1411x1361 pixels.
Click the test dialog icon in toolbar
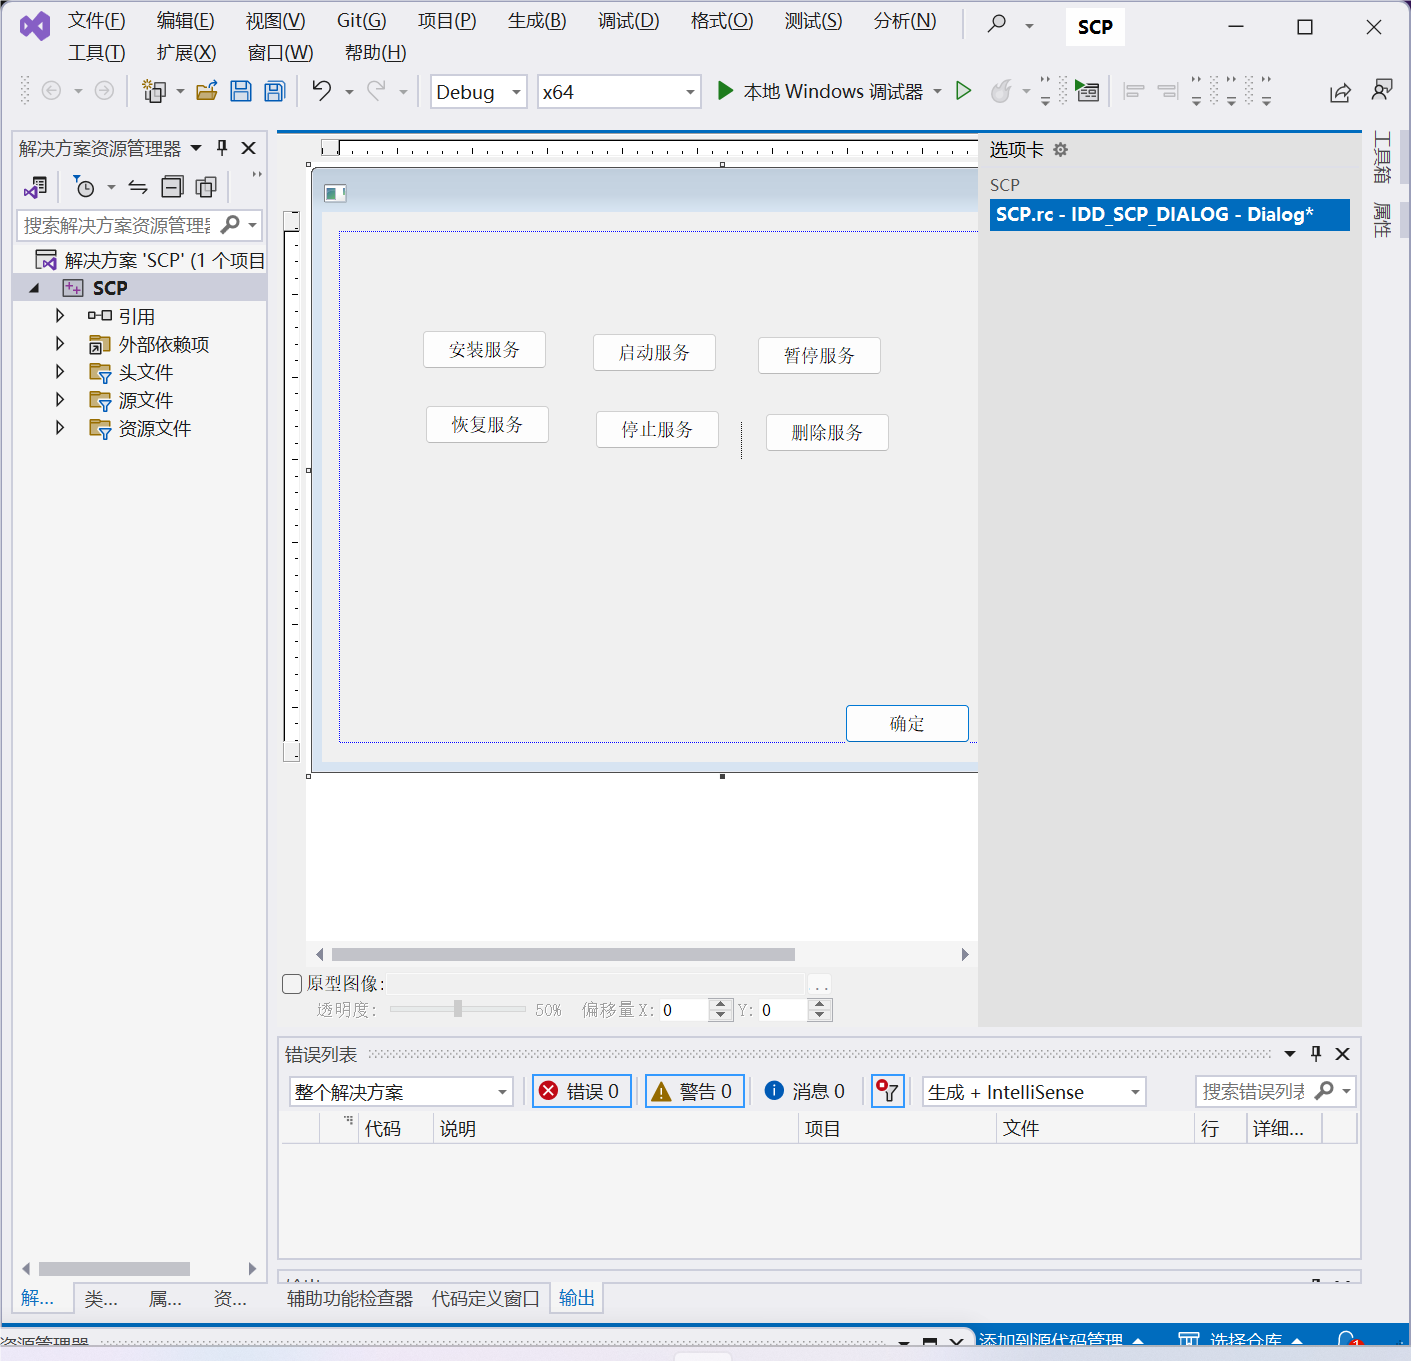[x=1087, y=92]
